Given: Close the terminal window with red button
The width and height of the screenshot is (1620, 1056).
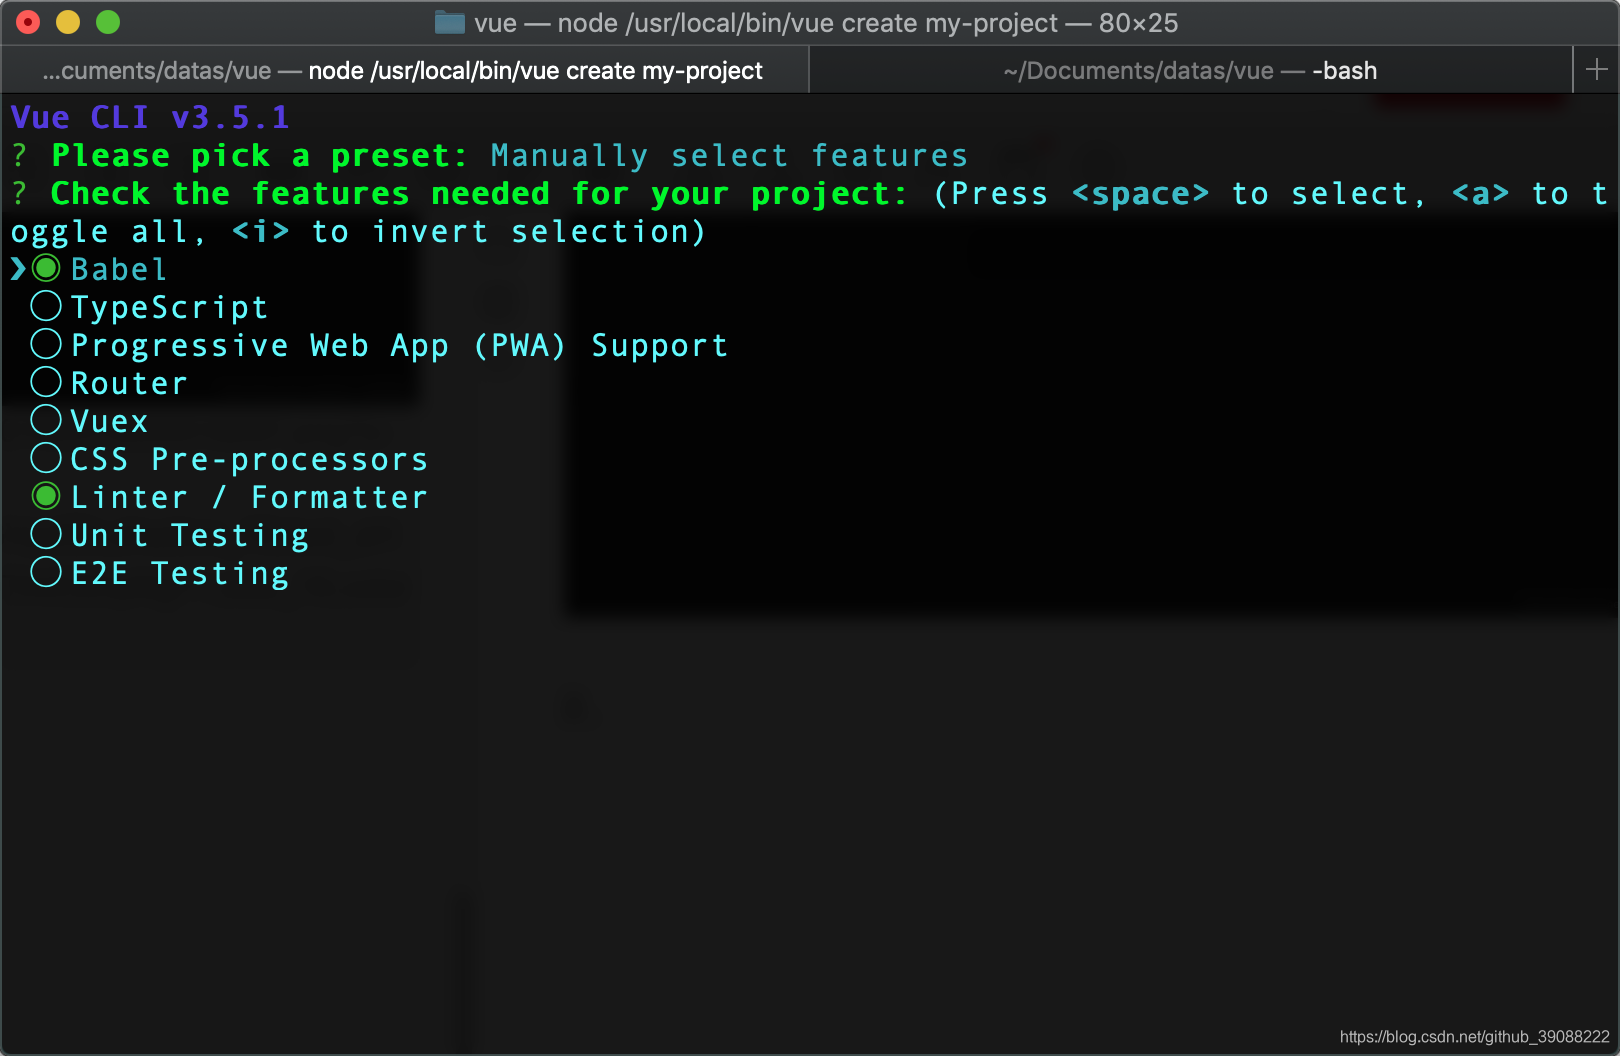Looking at the screenshot, I should [28, 22].
